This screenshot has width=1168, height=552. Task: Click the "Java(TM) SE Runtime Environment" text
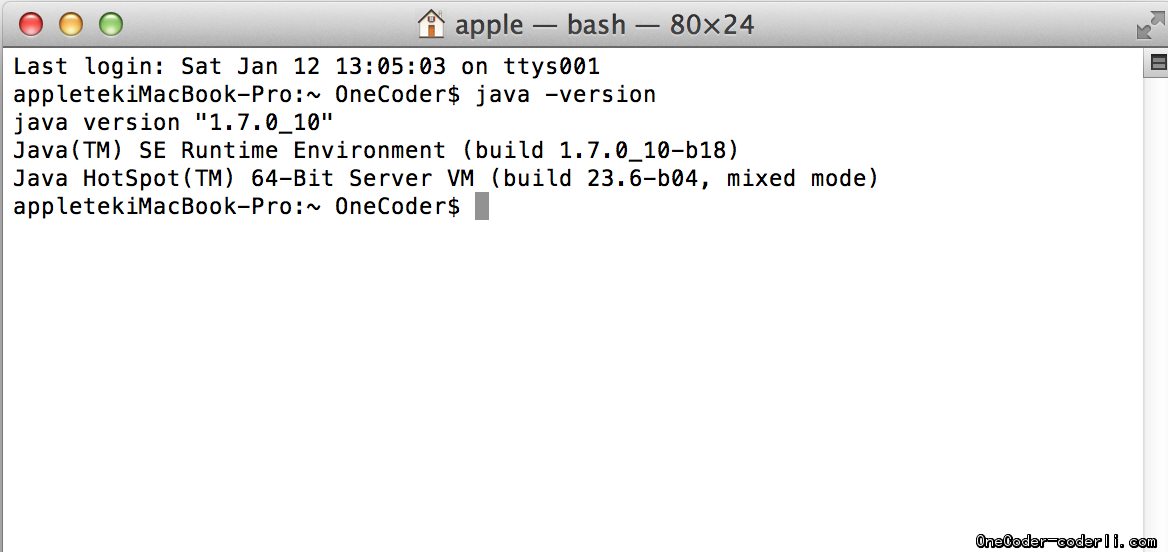229,151
